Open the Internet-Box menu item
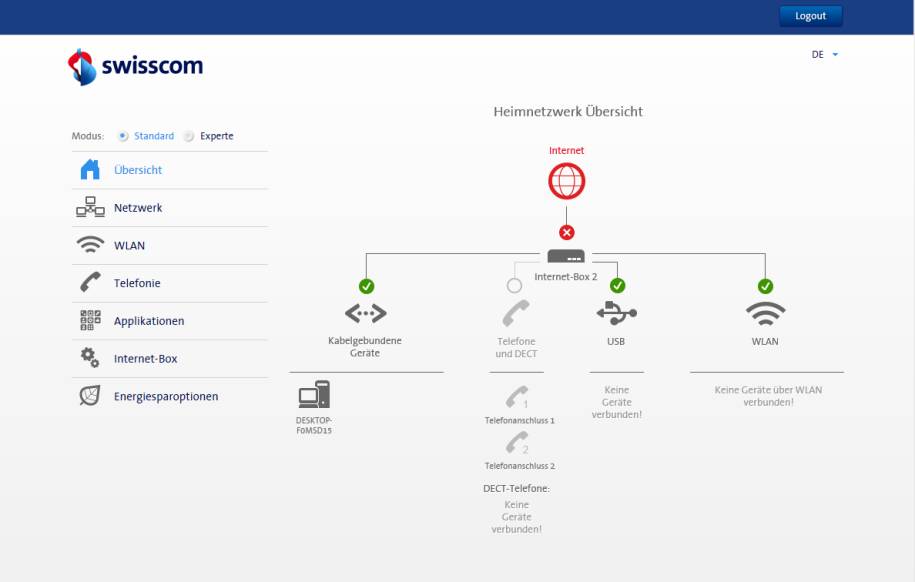This screenshot has width=915, height=582. coord(170,358)
